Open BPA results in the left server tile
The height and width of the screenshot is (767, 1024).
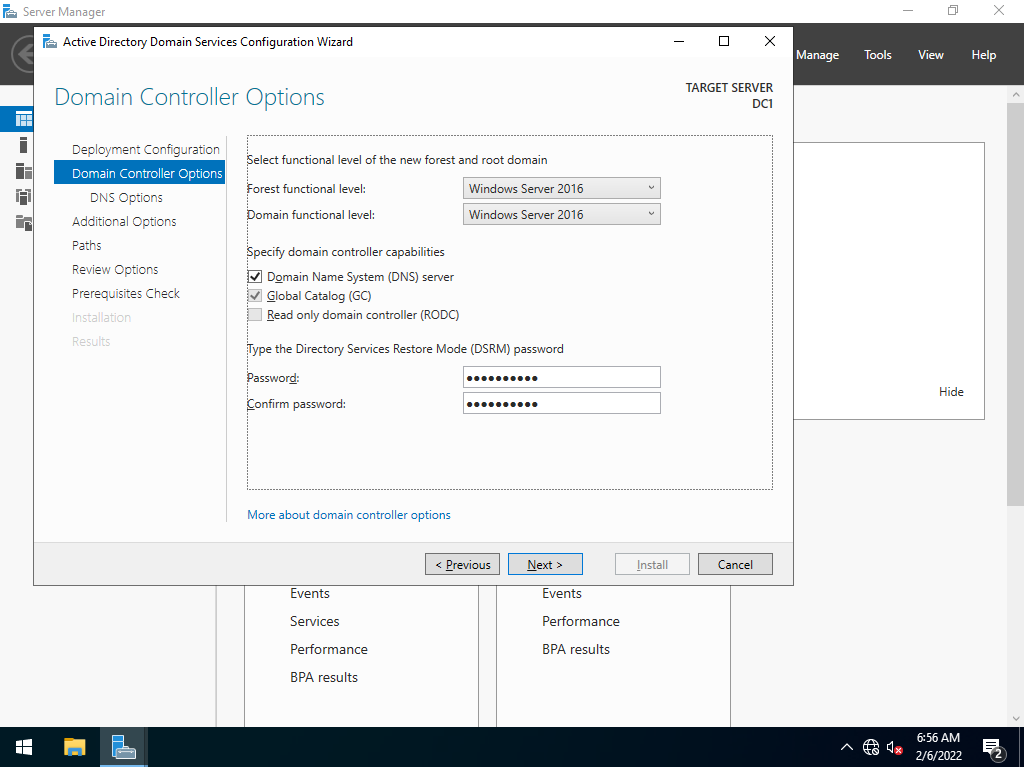pos(324,677)
